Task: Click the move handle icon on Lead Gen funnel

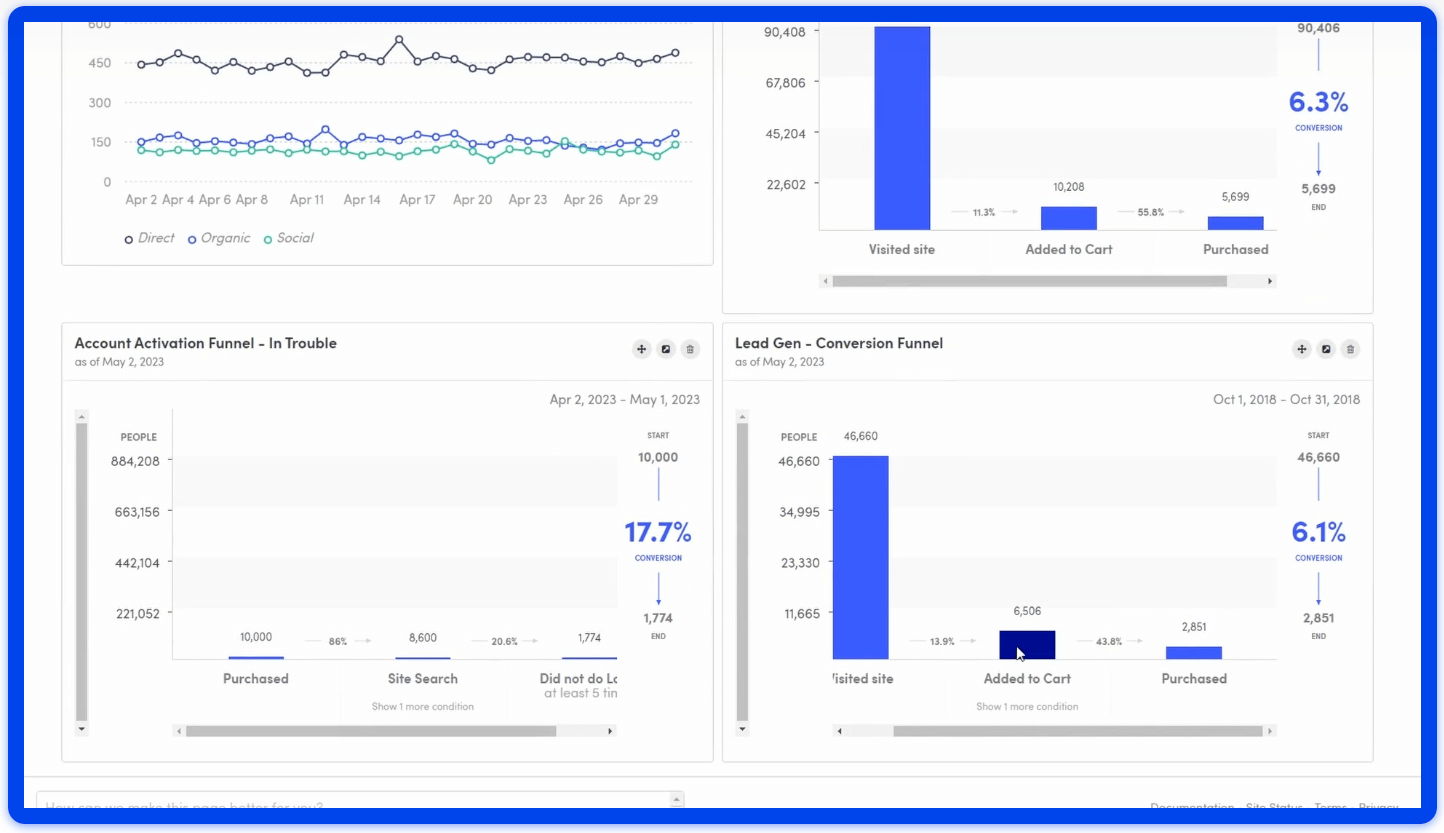Action: coord(1301,349)
